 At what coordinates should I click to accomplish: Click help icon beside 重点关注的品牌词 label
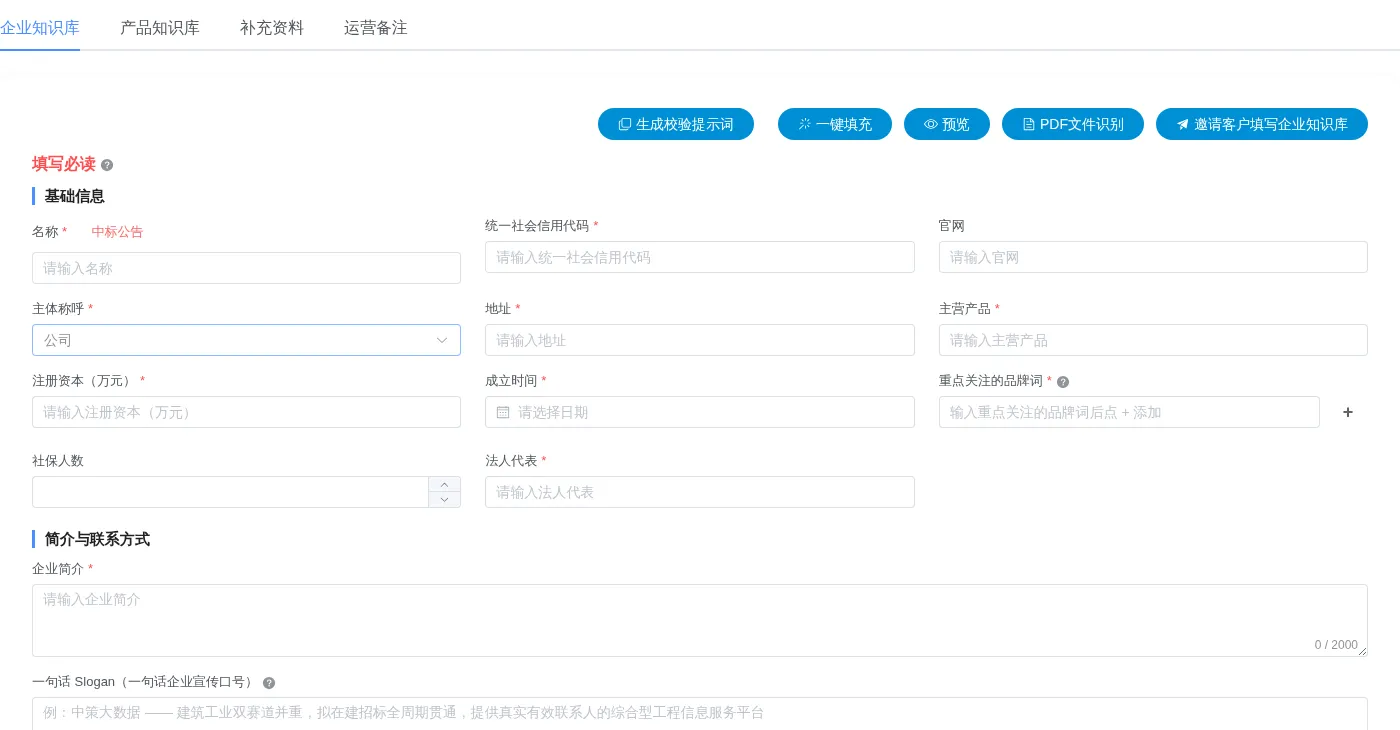click(1063, 382)
